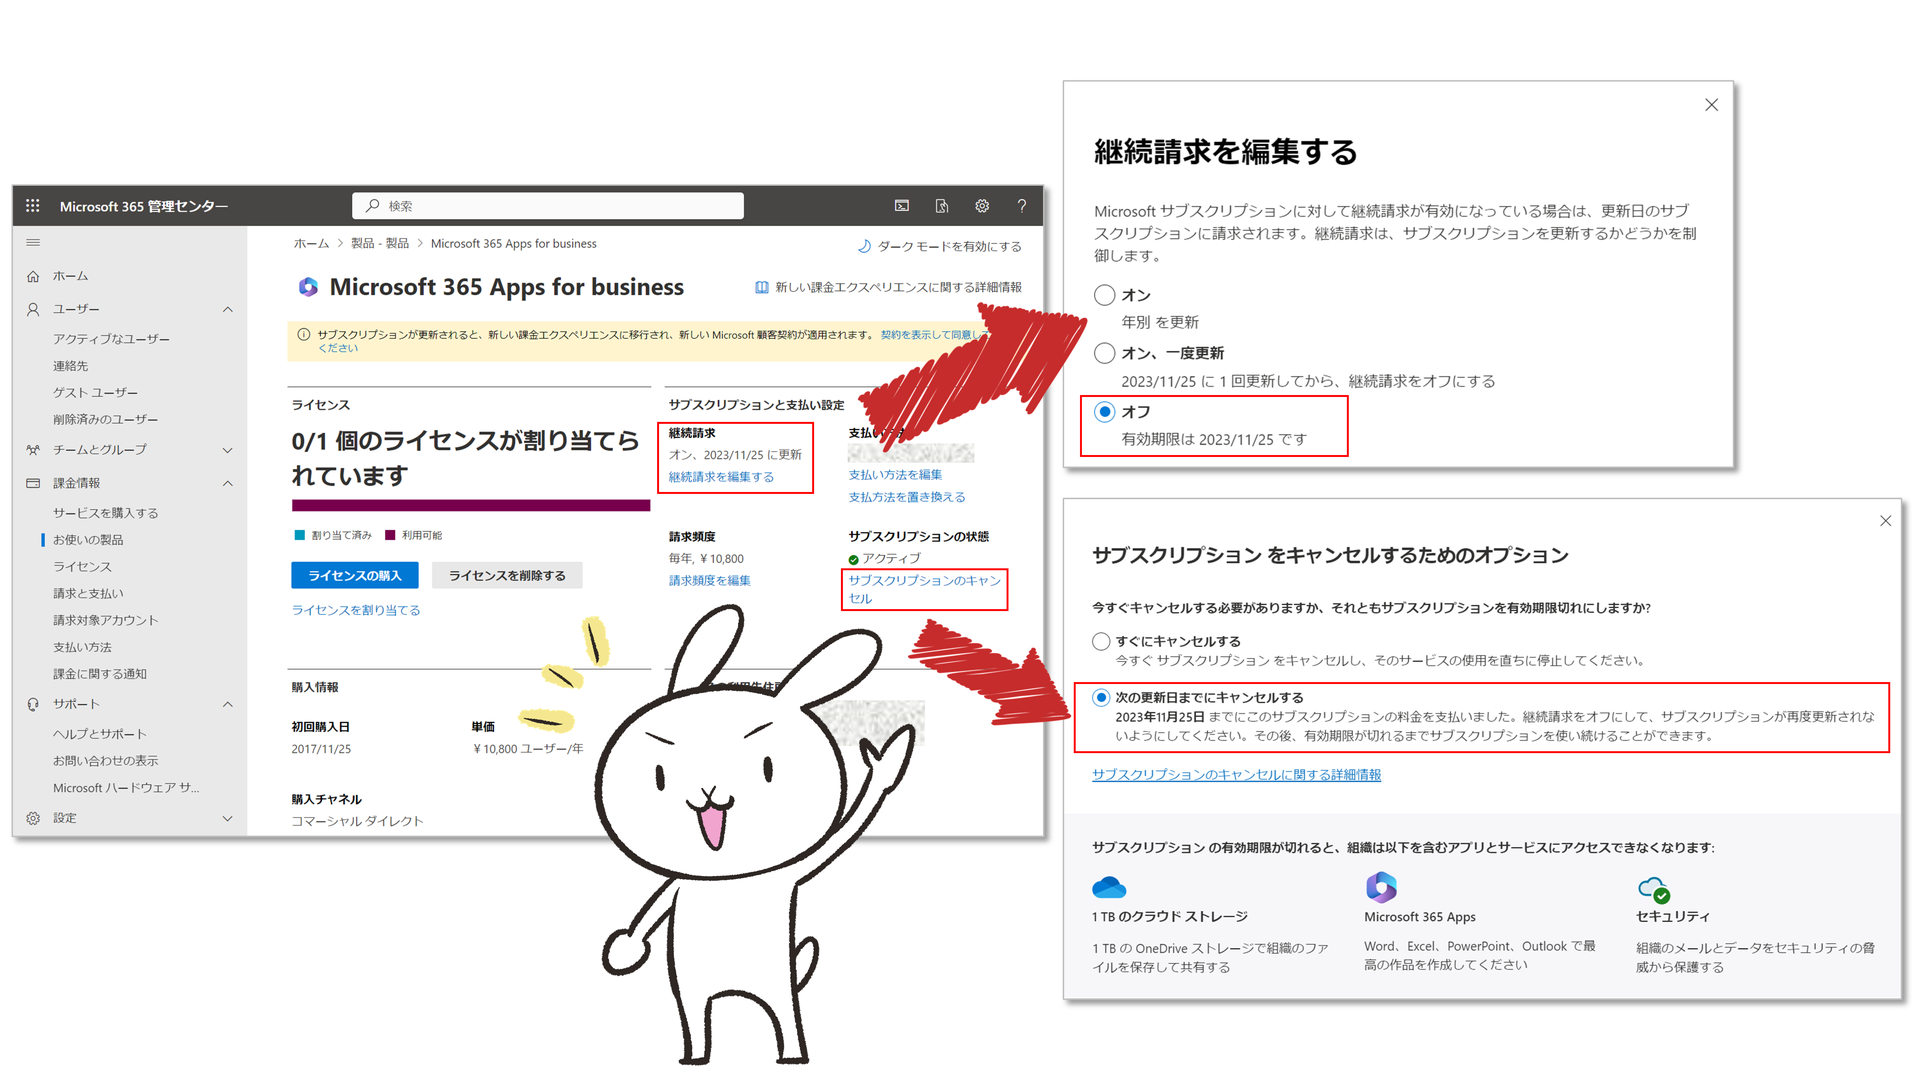Open お問い合わせの表示 in sidebar

[x=105, y=761]
